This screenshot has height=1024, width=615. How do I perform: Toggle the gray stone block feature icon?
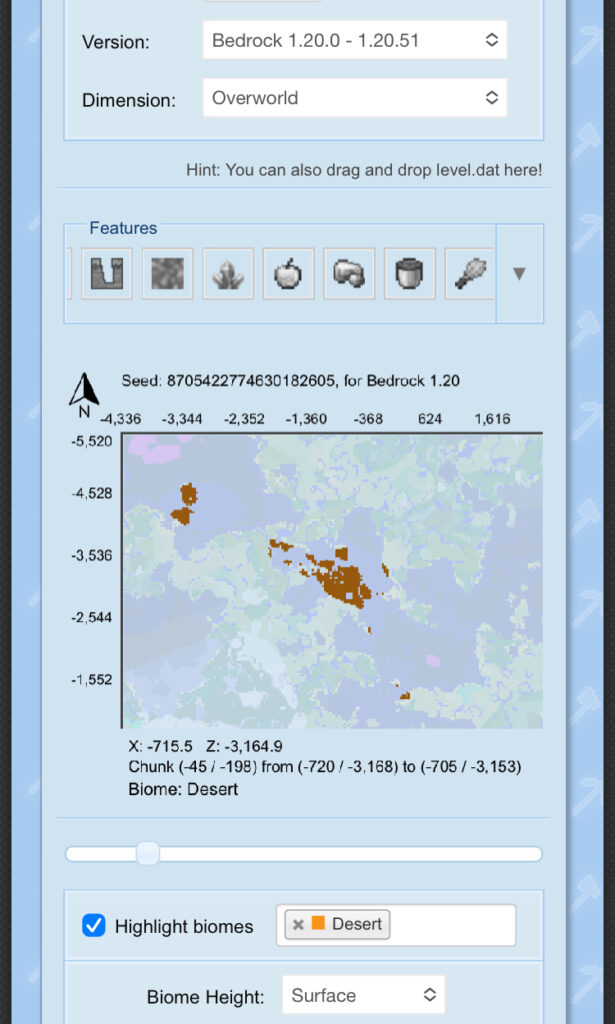tap(168, 274)
